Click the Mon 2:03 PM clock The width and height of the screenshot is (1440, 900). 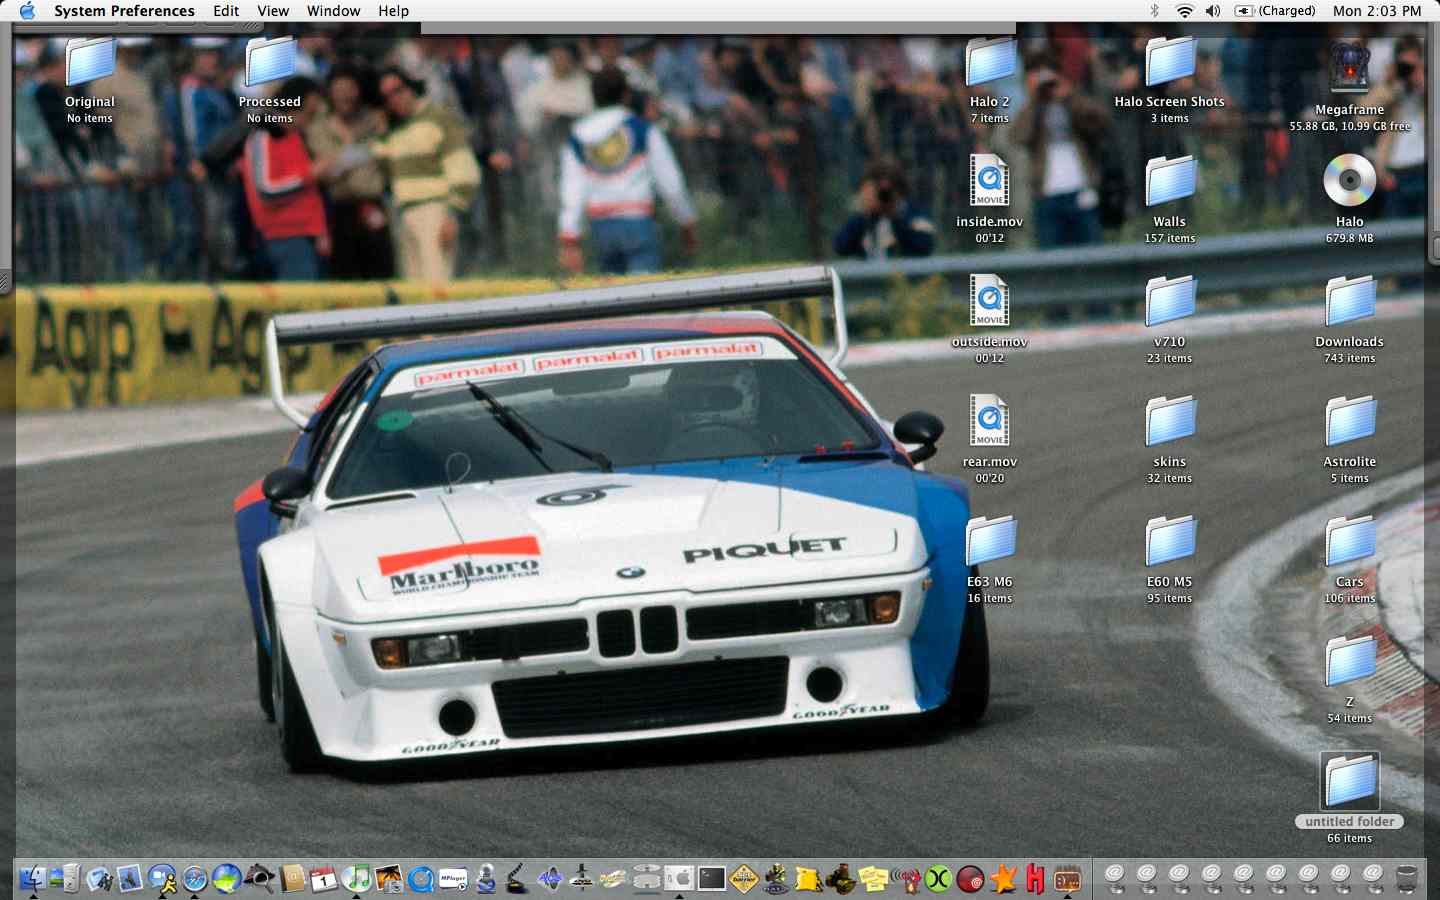(x=1376, y=11)
